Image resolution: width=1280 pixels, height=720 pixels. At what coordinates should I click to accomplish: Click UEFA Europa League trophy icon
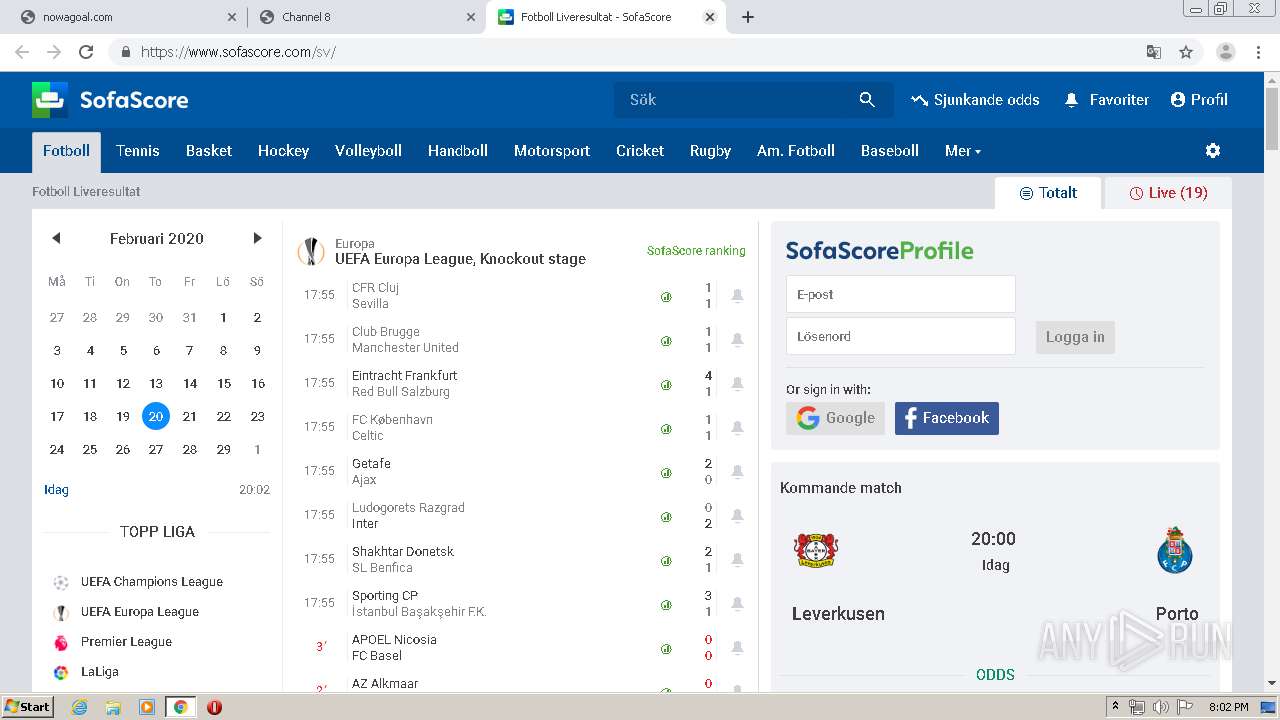(311, 251)
